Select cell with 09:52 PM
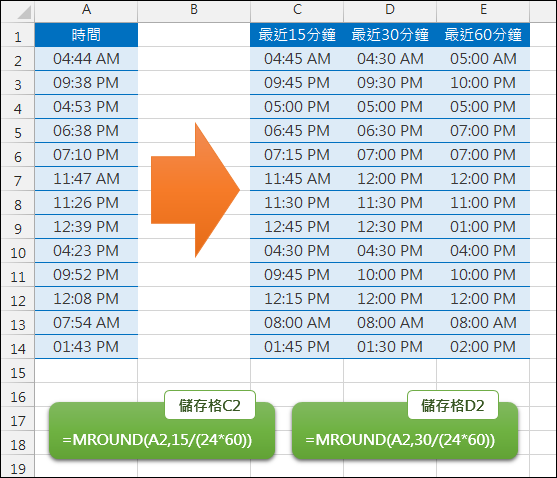The image size is (557, 478). tap(86, 275)
